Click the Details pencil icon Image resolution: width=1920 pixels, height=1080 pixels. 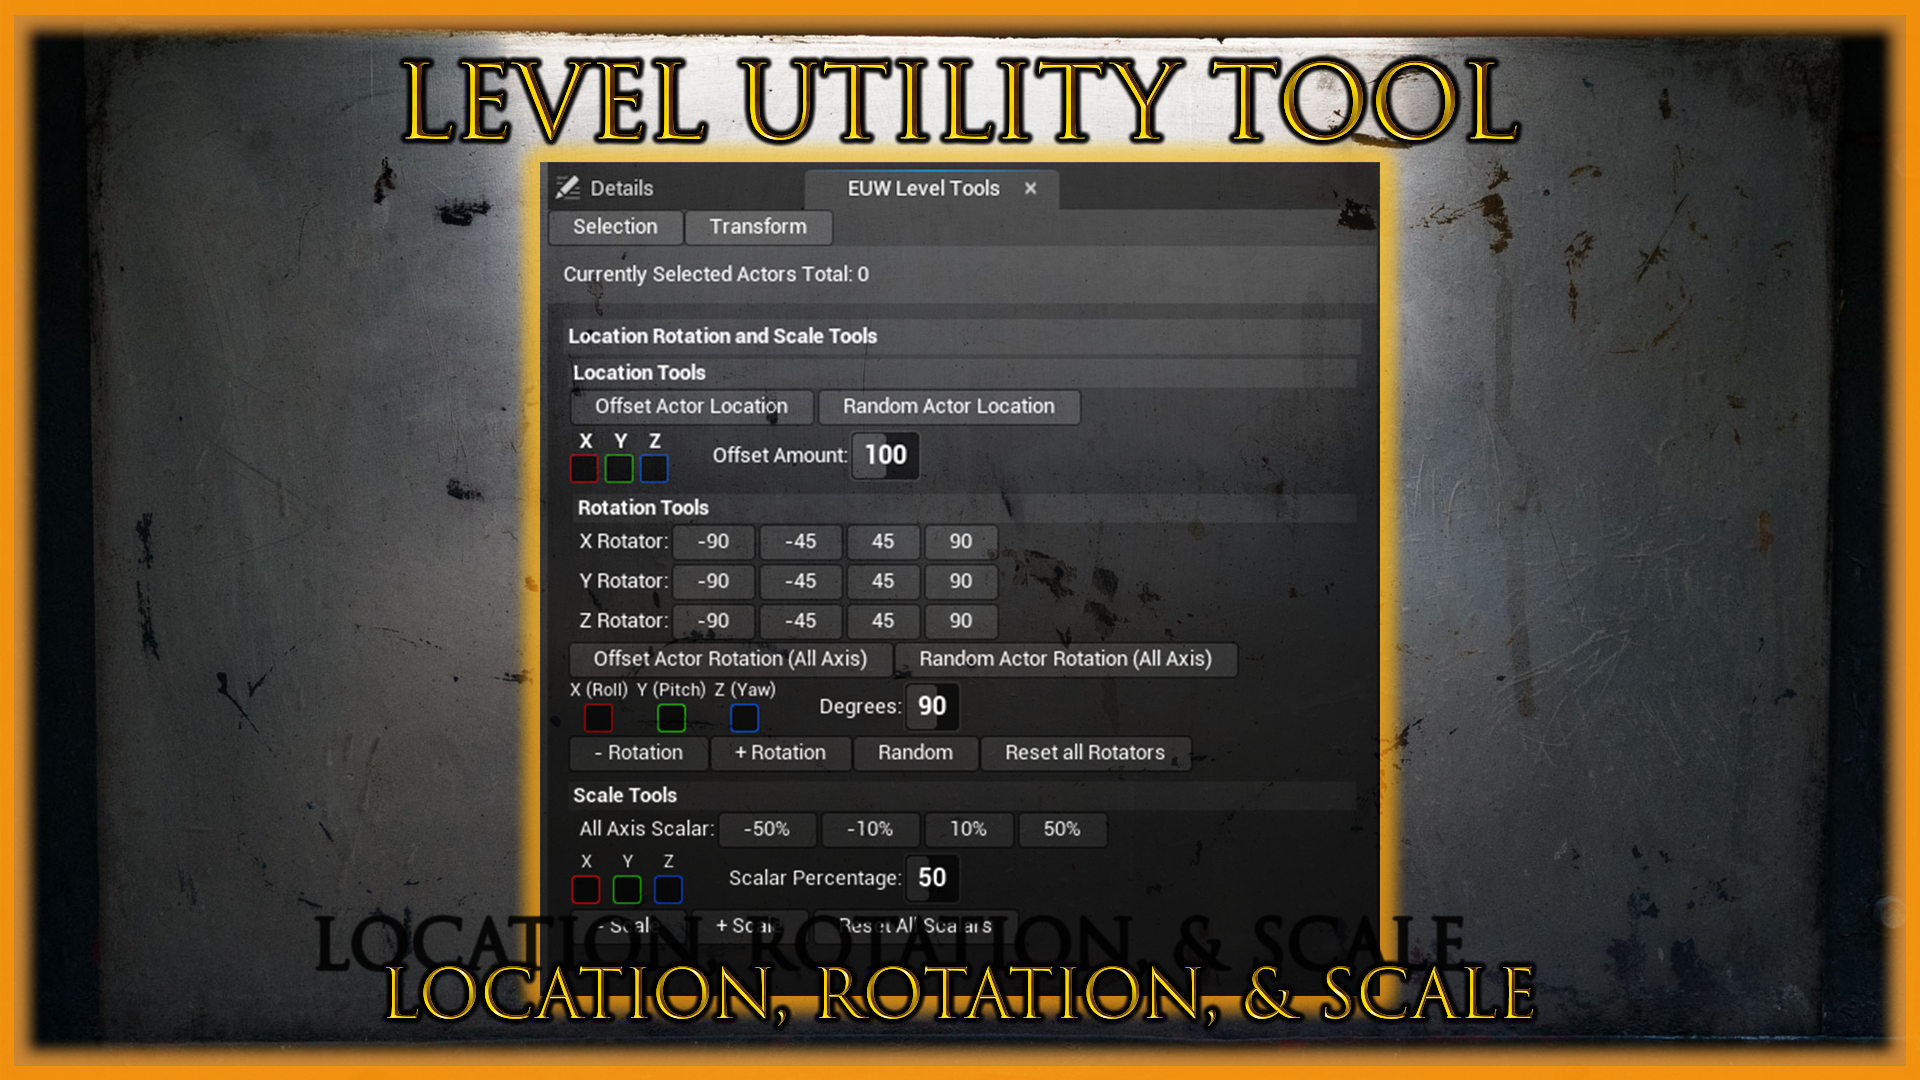click(568, 187)
